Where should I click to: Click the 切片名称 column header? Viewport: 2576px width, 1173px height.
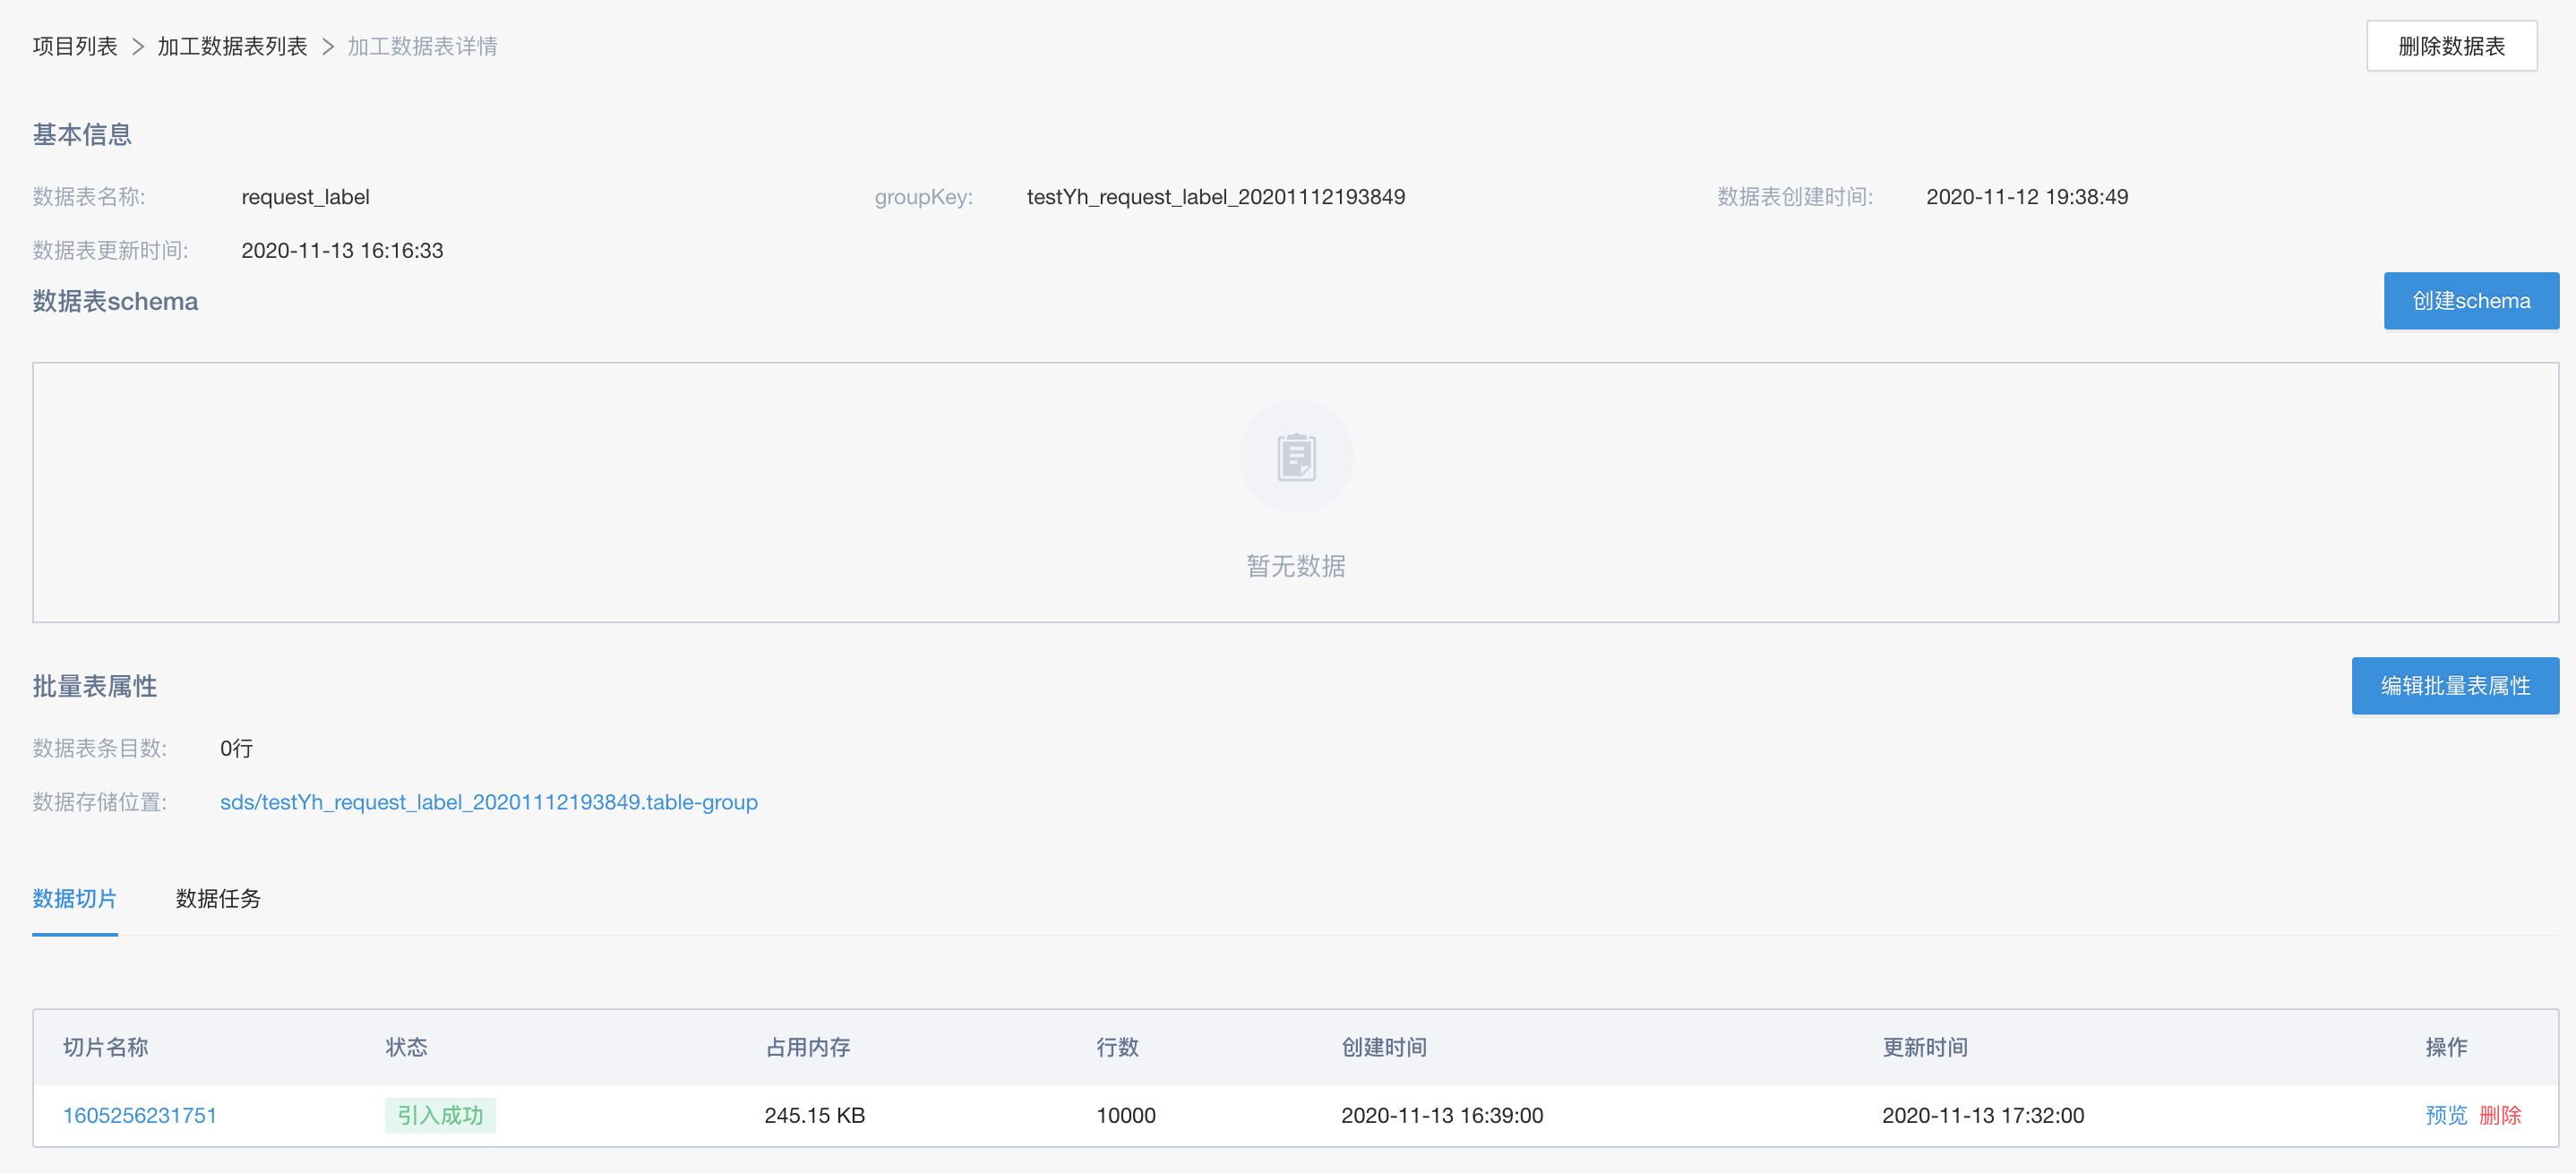click(x=106, y=1047)
